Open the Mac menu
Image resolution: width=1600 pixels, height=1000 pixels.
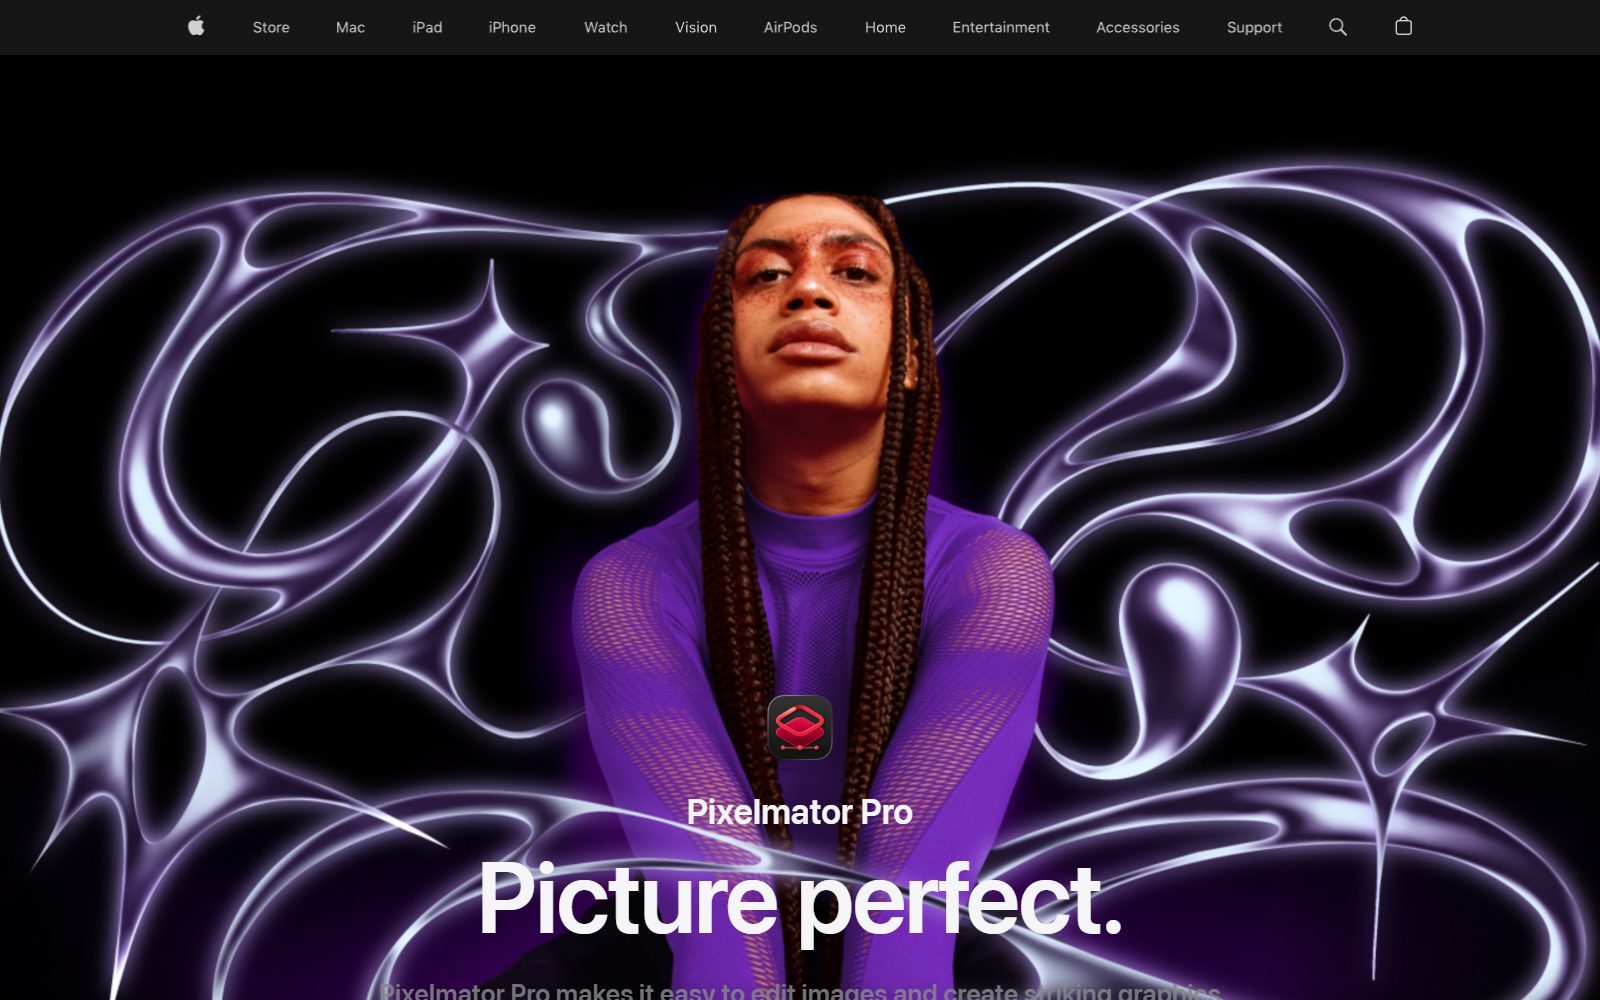(350, 27)
